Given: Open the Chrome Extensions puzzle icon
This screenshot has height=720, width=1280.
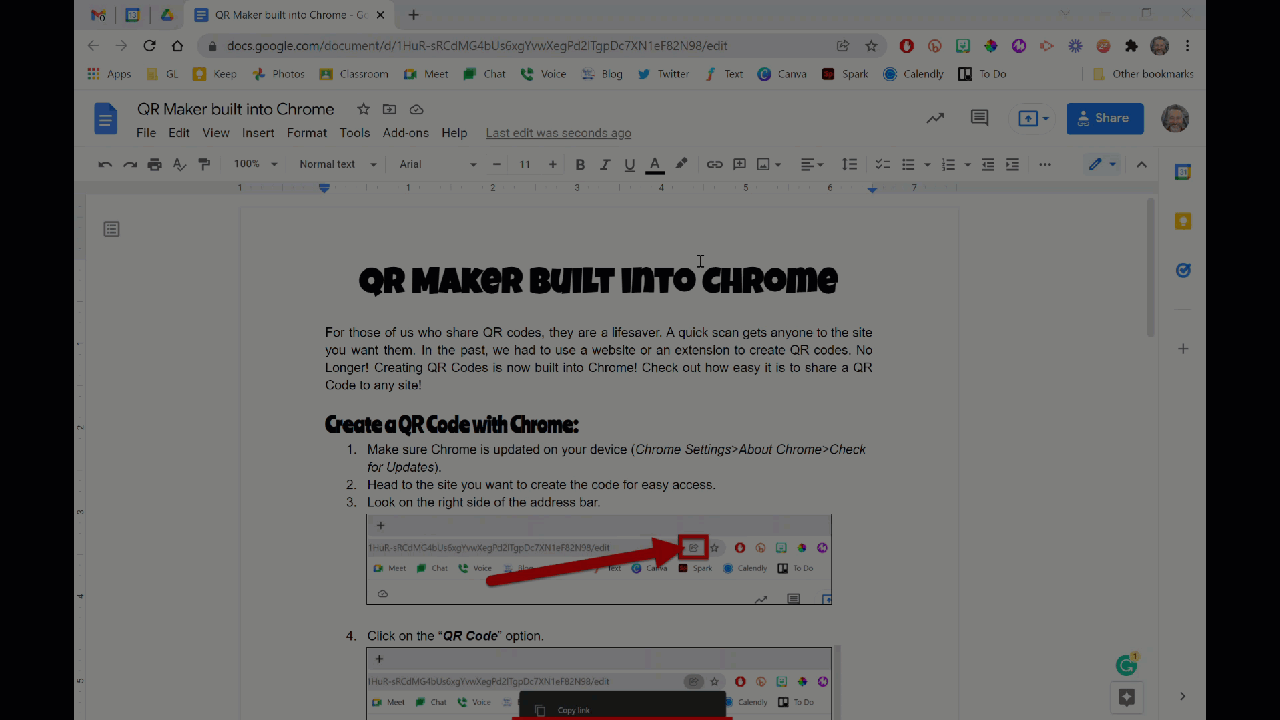Looking at the screenshot, I should click(x=1131, y=46).
